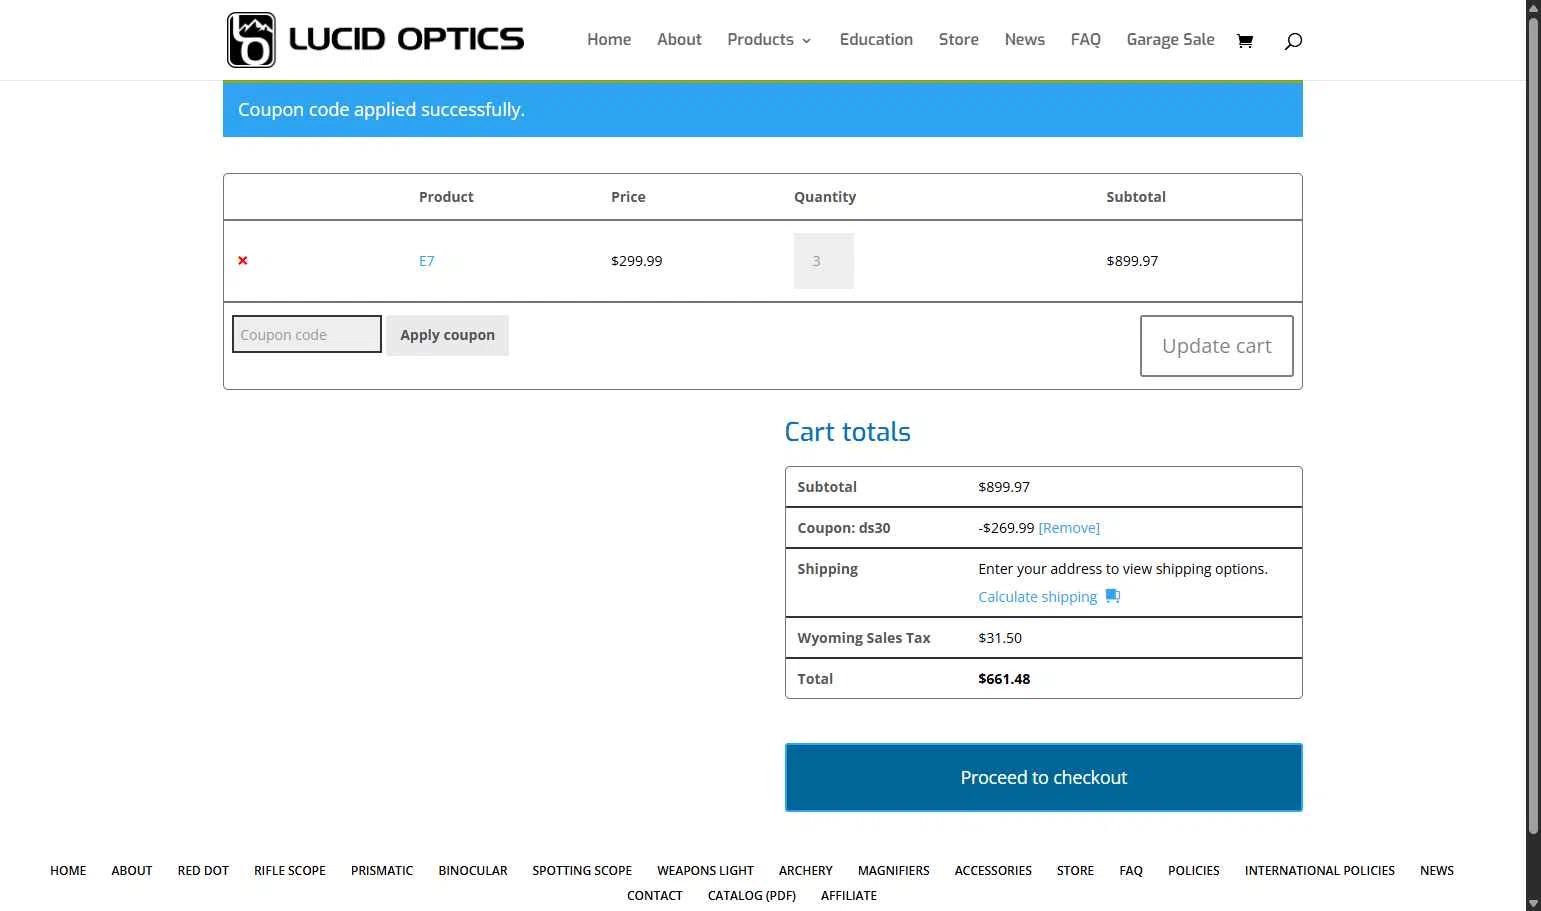Open HOME footer link
Image resolution: width=1541 pixels, height=911 pixels.
[68, 871]
